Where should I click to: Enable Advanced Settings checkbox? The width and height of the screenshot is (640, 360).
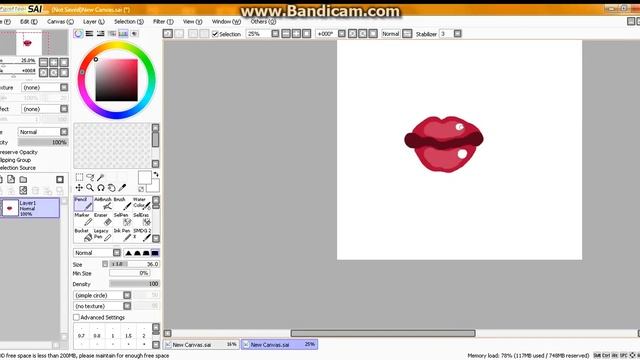point(76,317)
